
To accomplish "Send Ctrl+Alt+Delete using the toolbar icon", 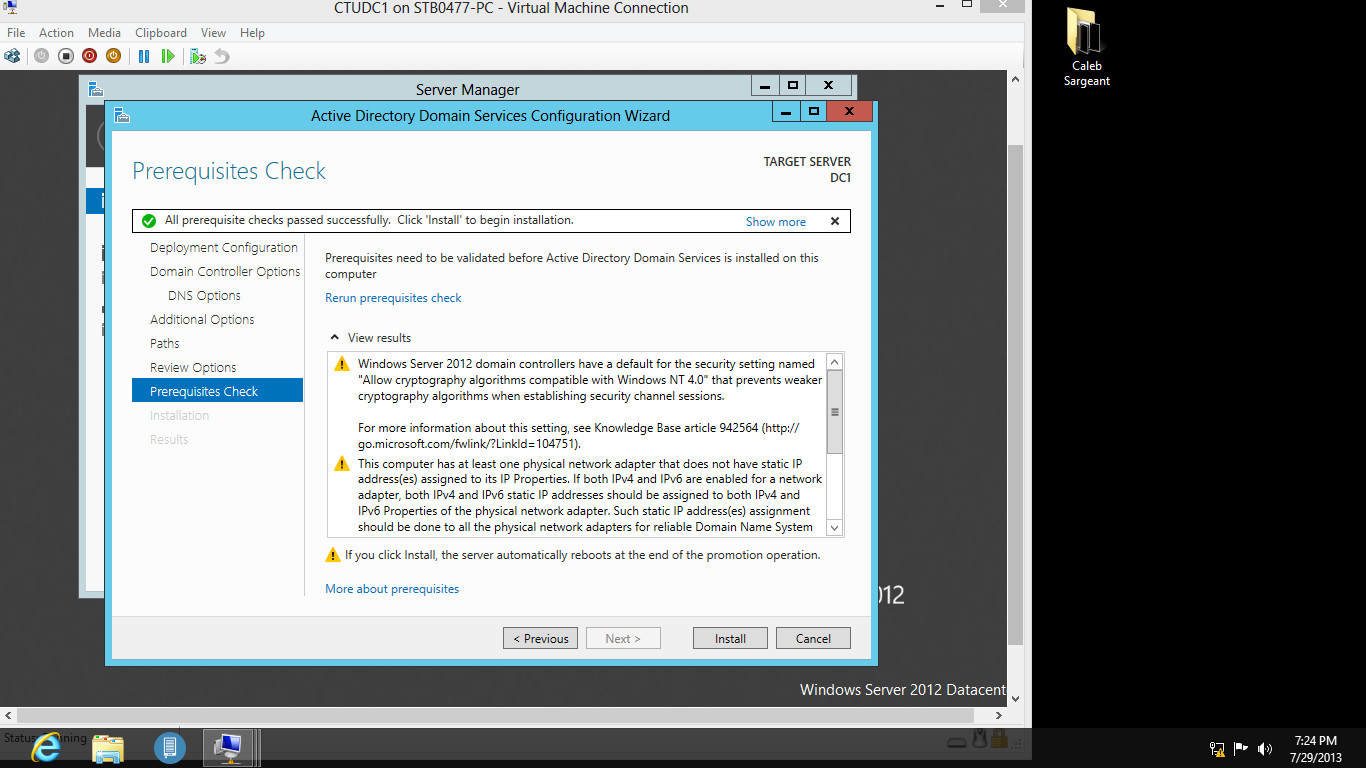I will click(x=12, y=56).
